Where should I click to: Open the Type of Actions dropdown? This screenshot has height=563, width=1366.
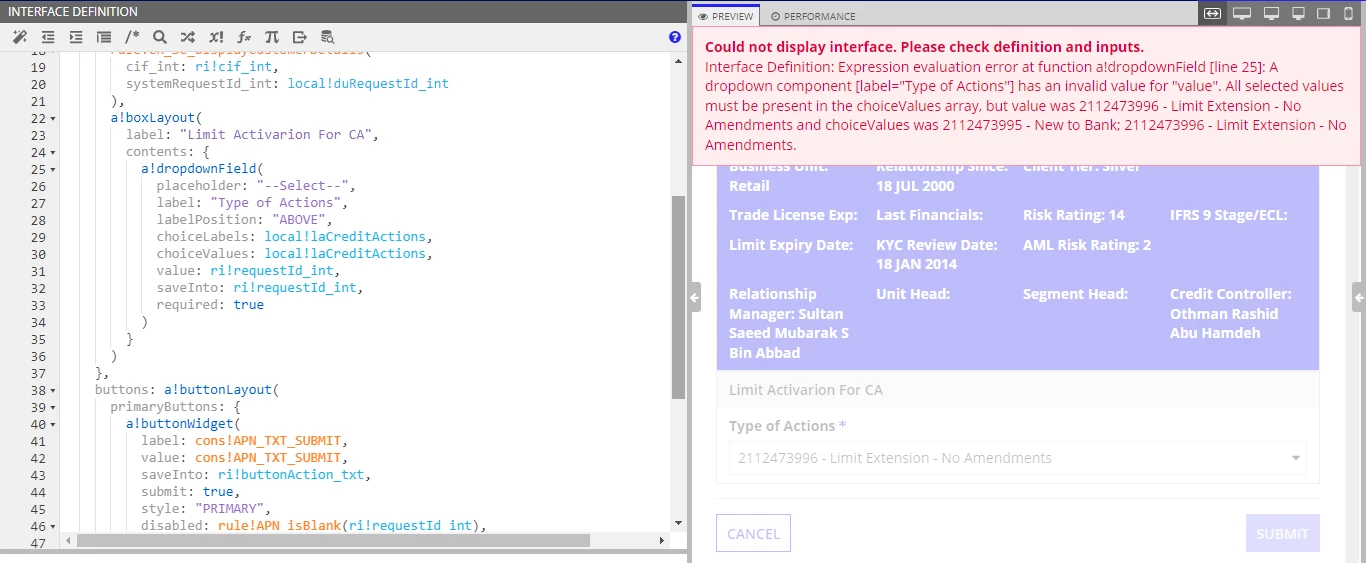[1017, 458]
